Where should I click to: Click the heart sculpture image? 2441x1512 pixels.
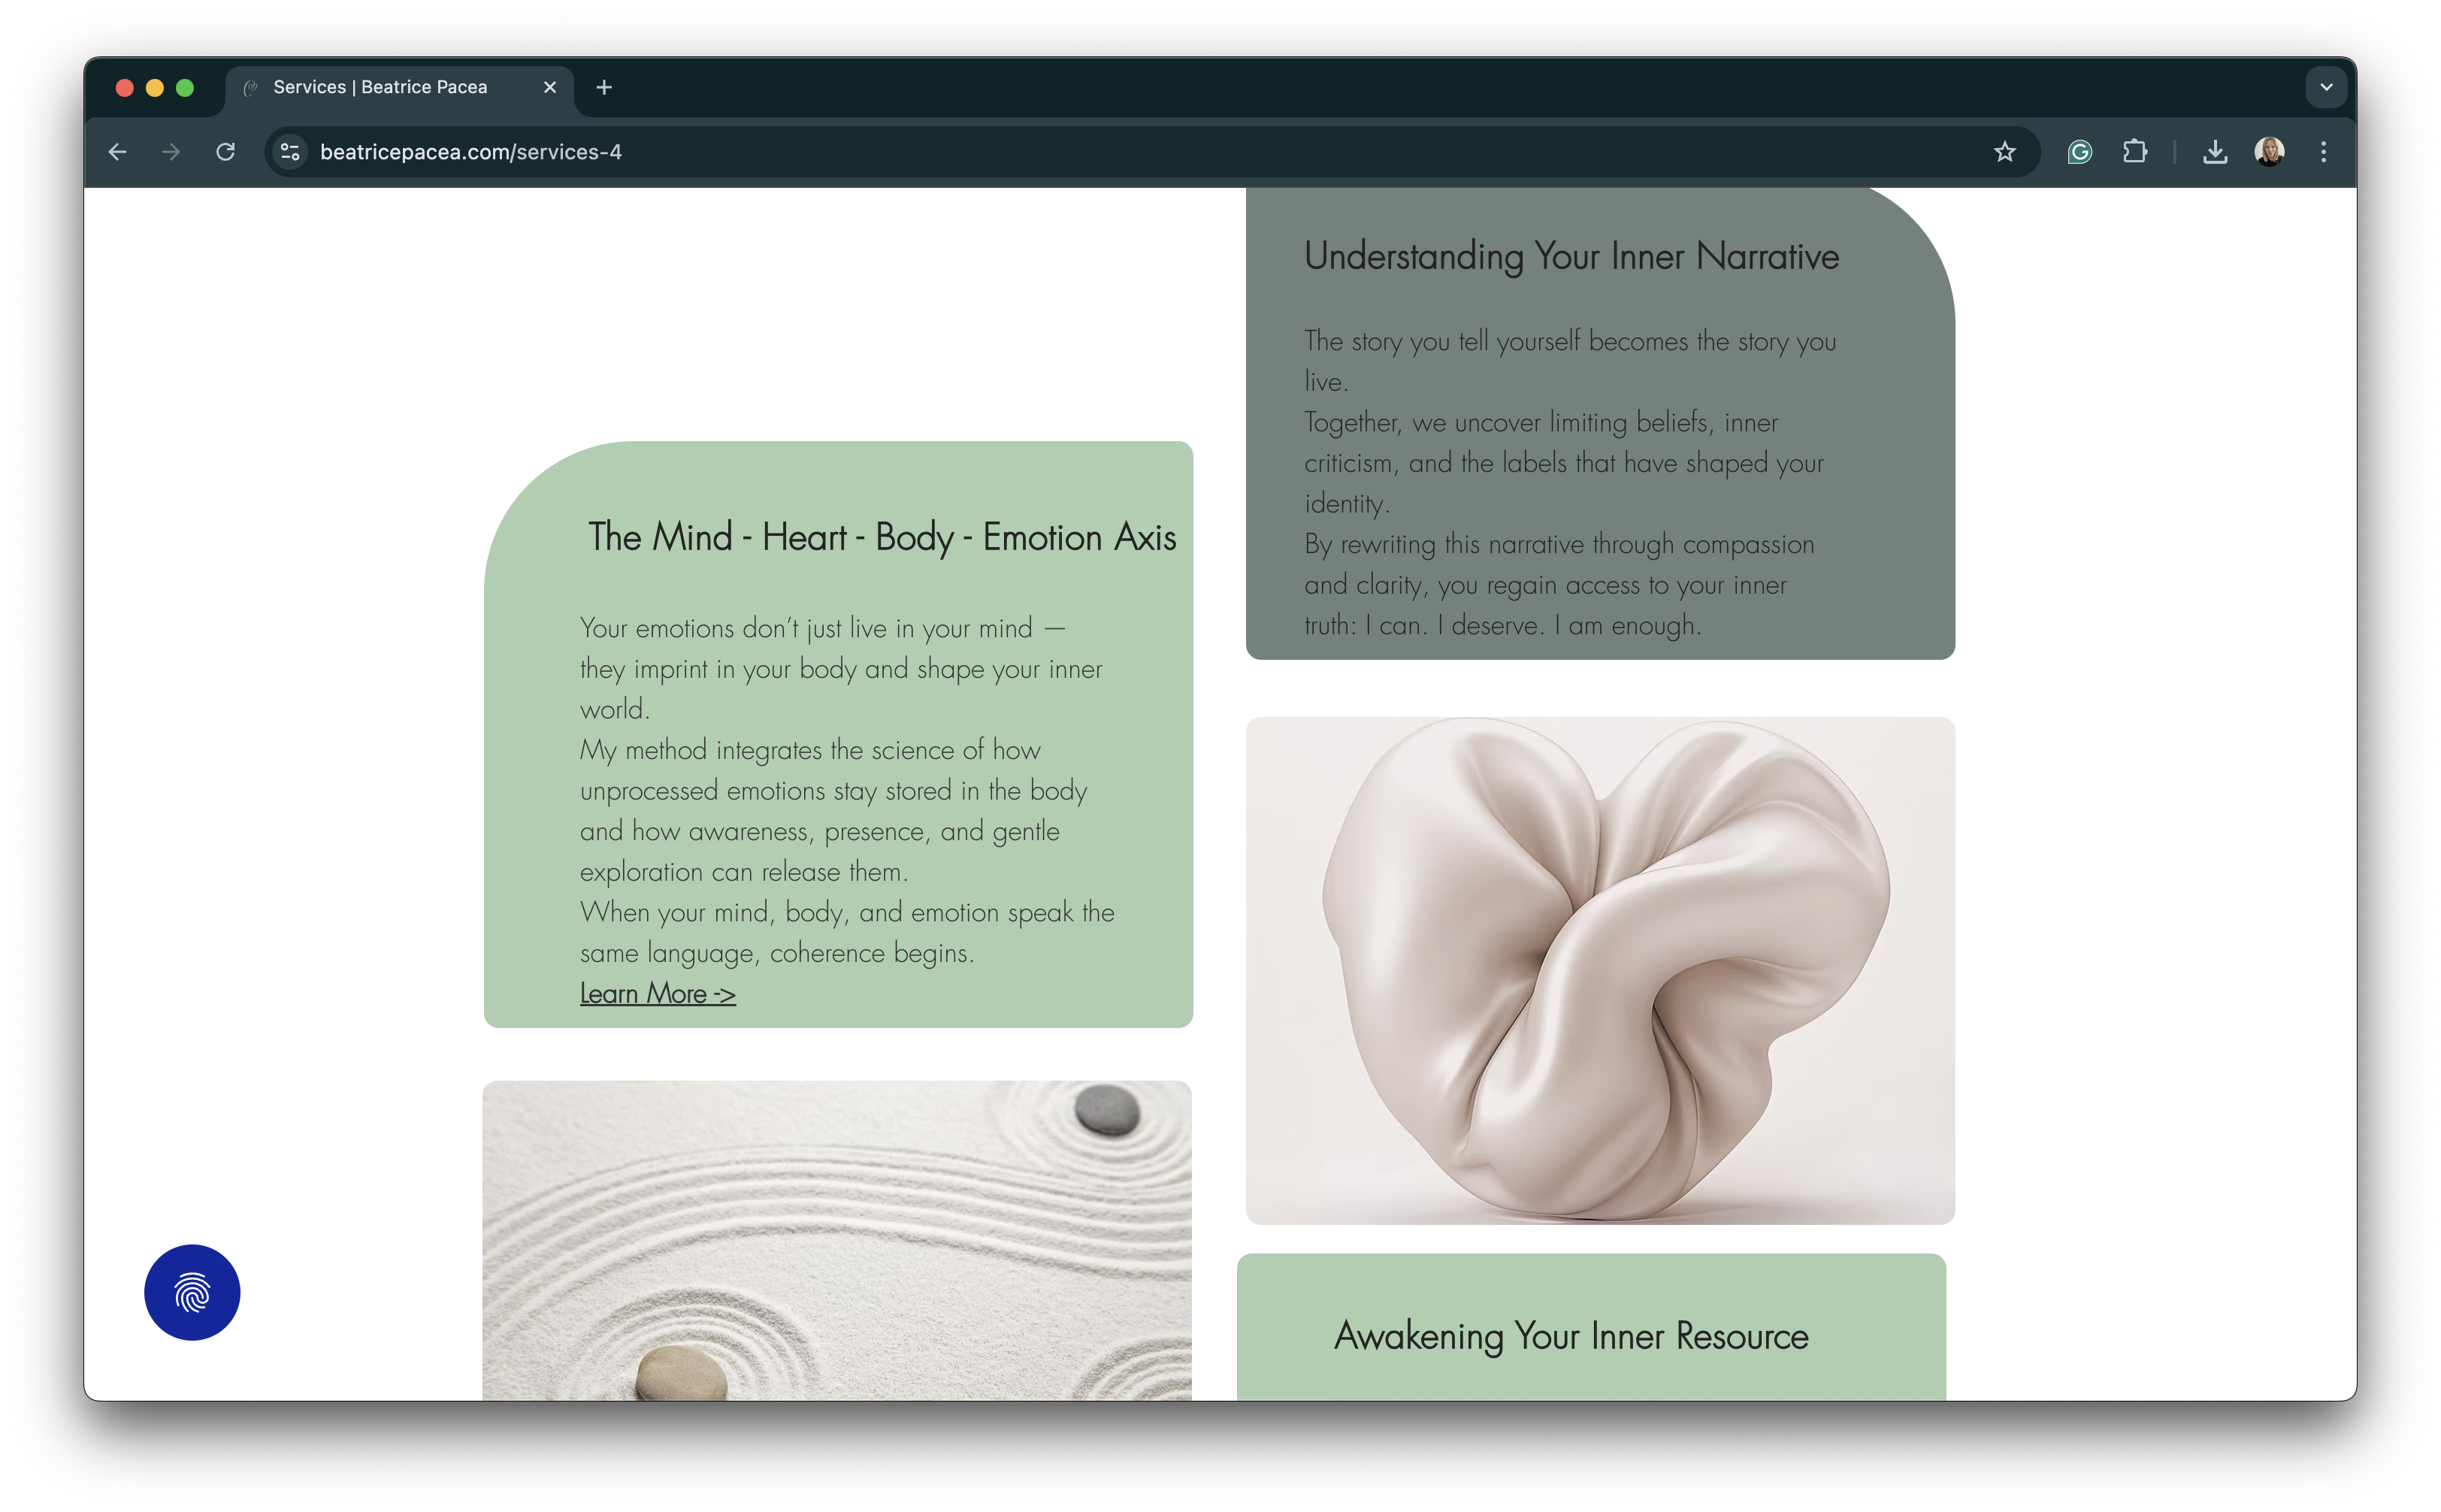click(1600, 970)
